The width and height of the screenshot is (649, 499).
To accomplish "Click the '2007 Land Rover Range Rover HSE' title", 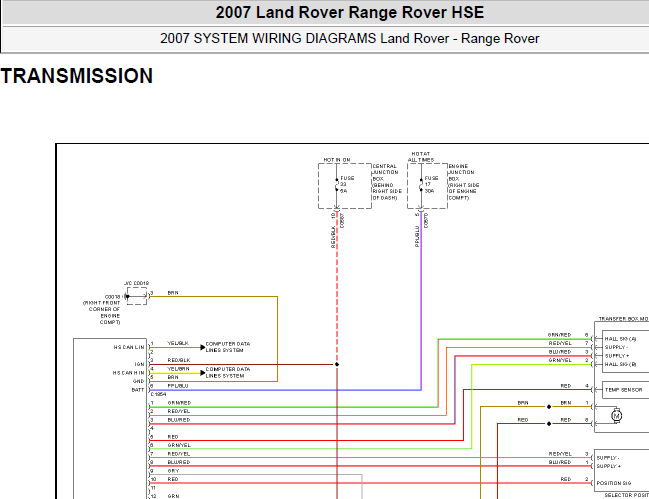I will [350, 12].
